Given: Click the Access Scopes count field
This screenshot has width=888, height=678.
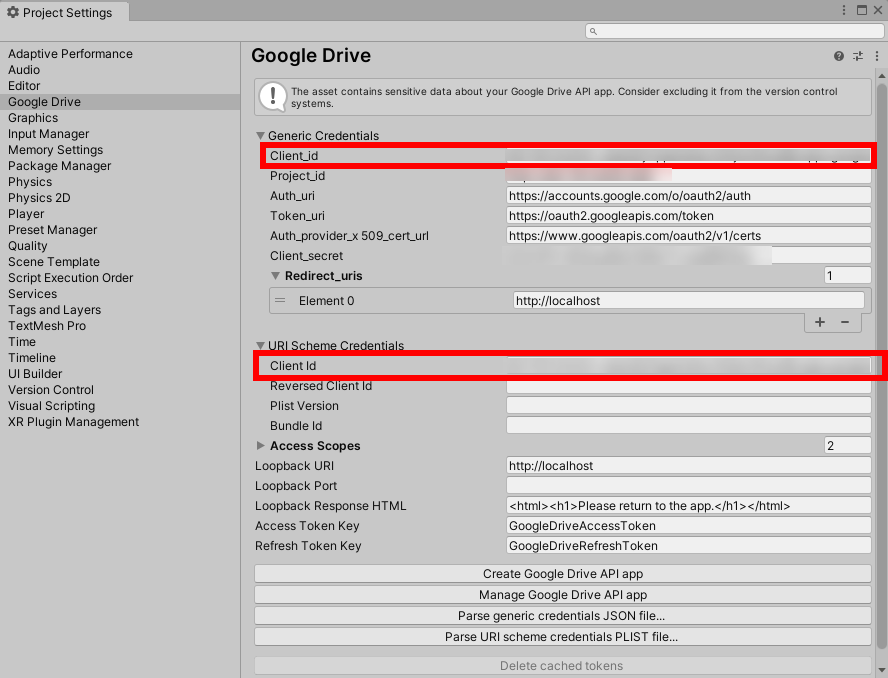Looking at the screenshot, I should [x=847, y=446].
